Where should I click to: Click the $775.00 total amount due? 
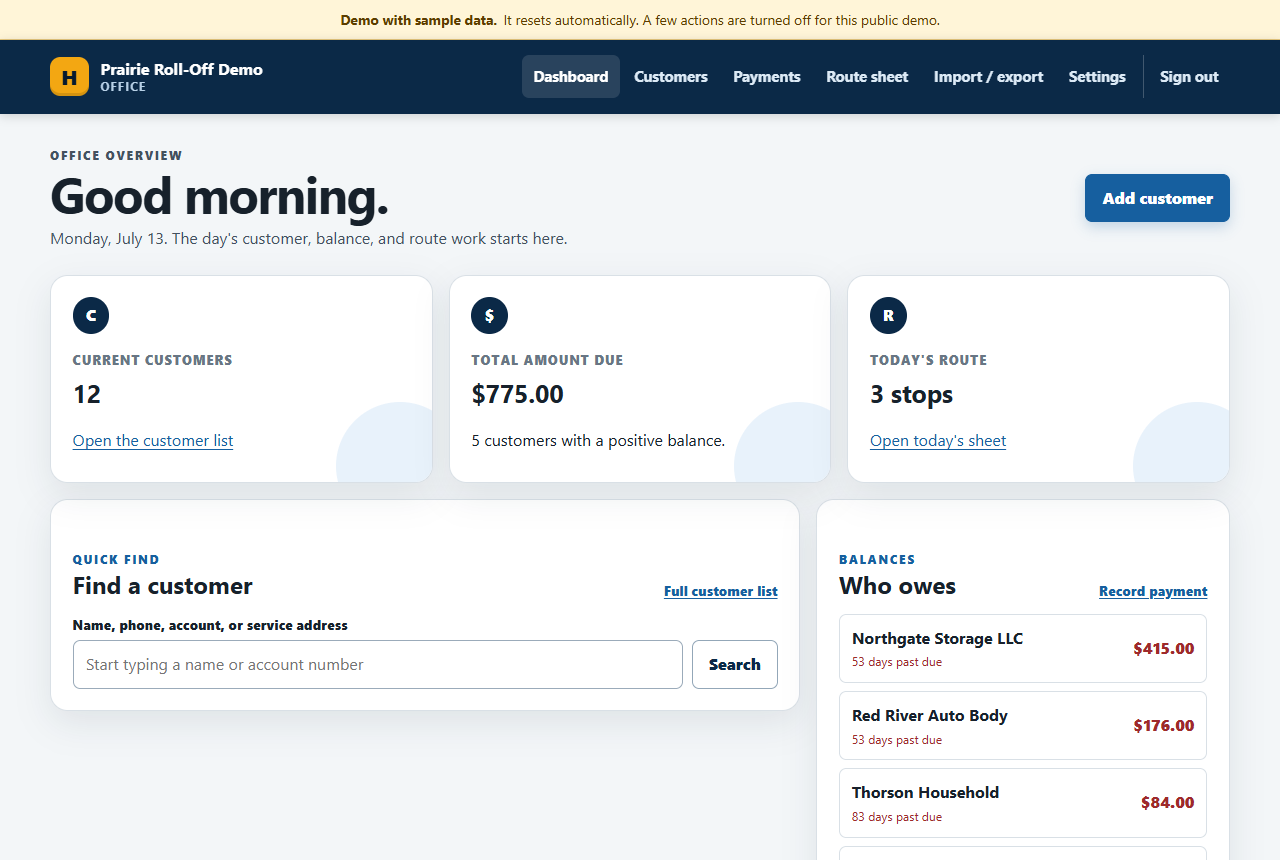click(518, 394)
